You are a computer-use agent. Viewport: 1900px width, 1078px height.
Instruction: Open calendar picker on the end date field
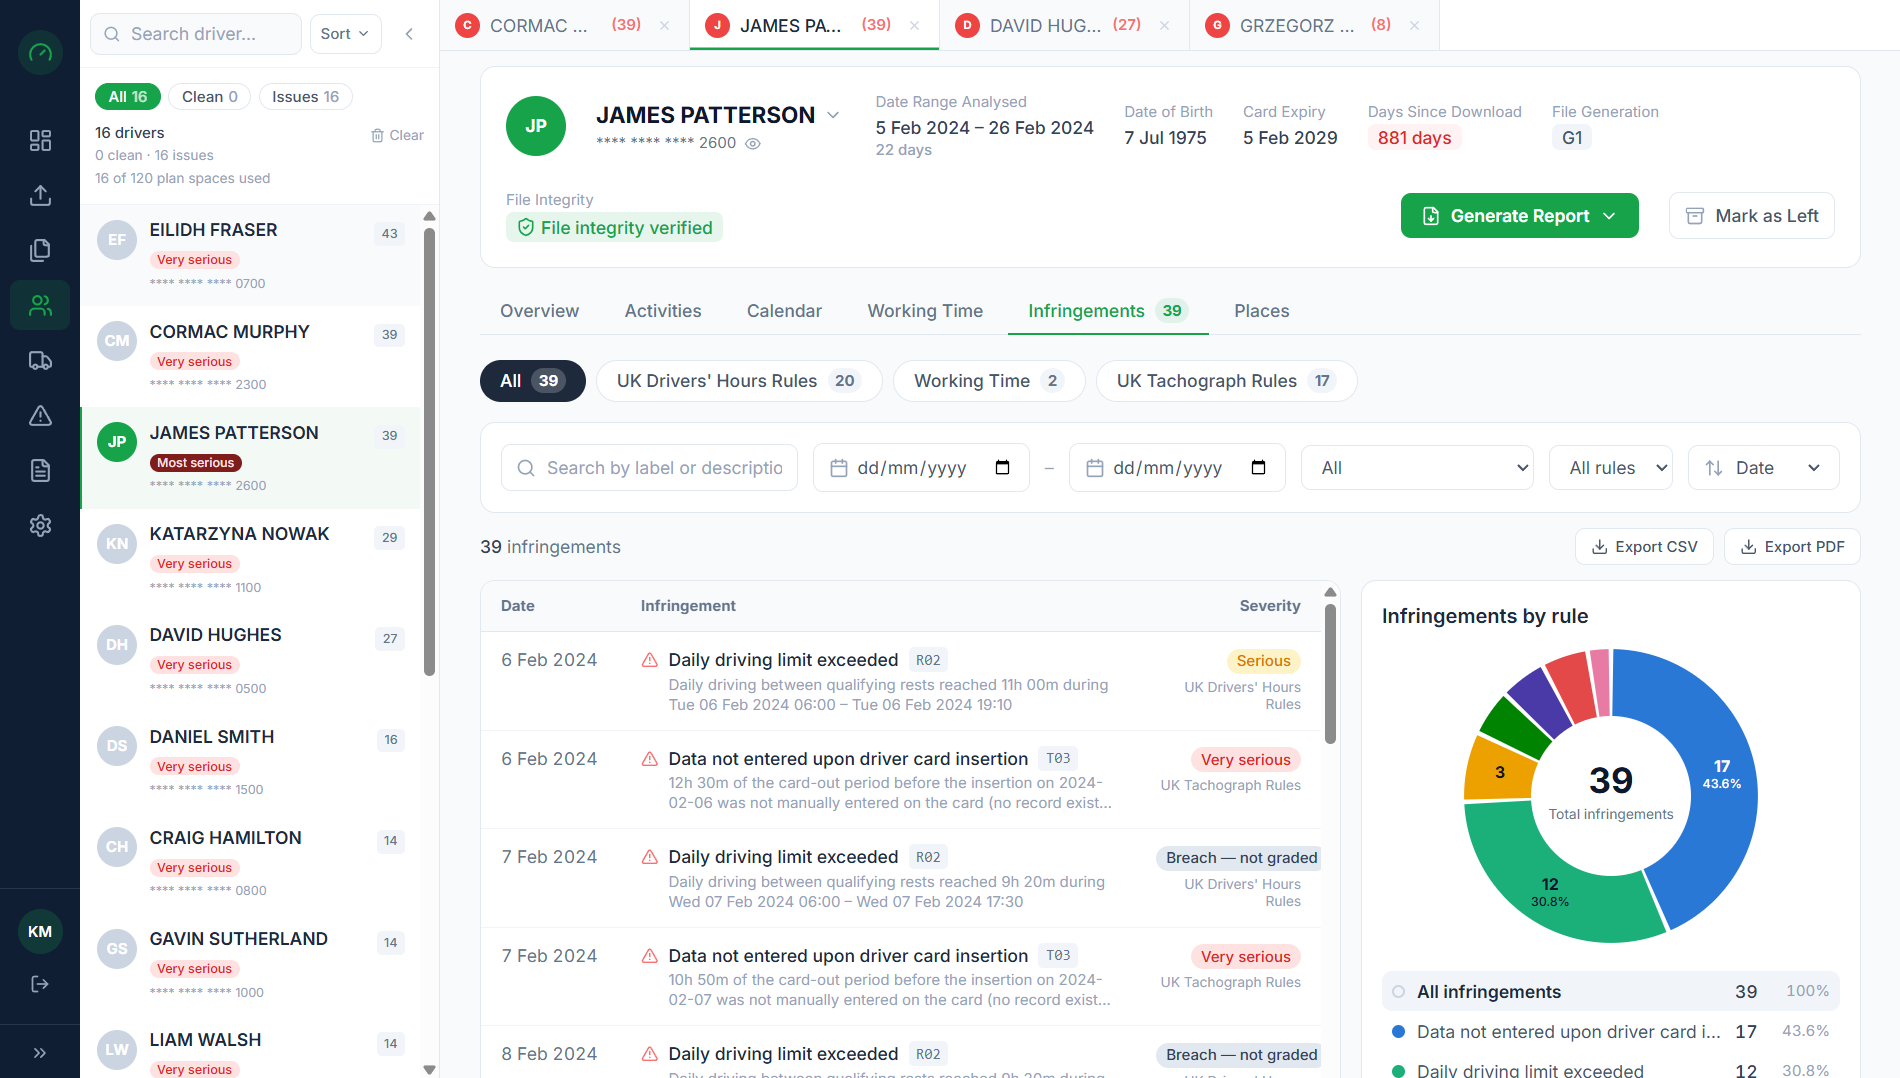tap(1258, 468)
